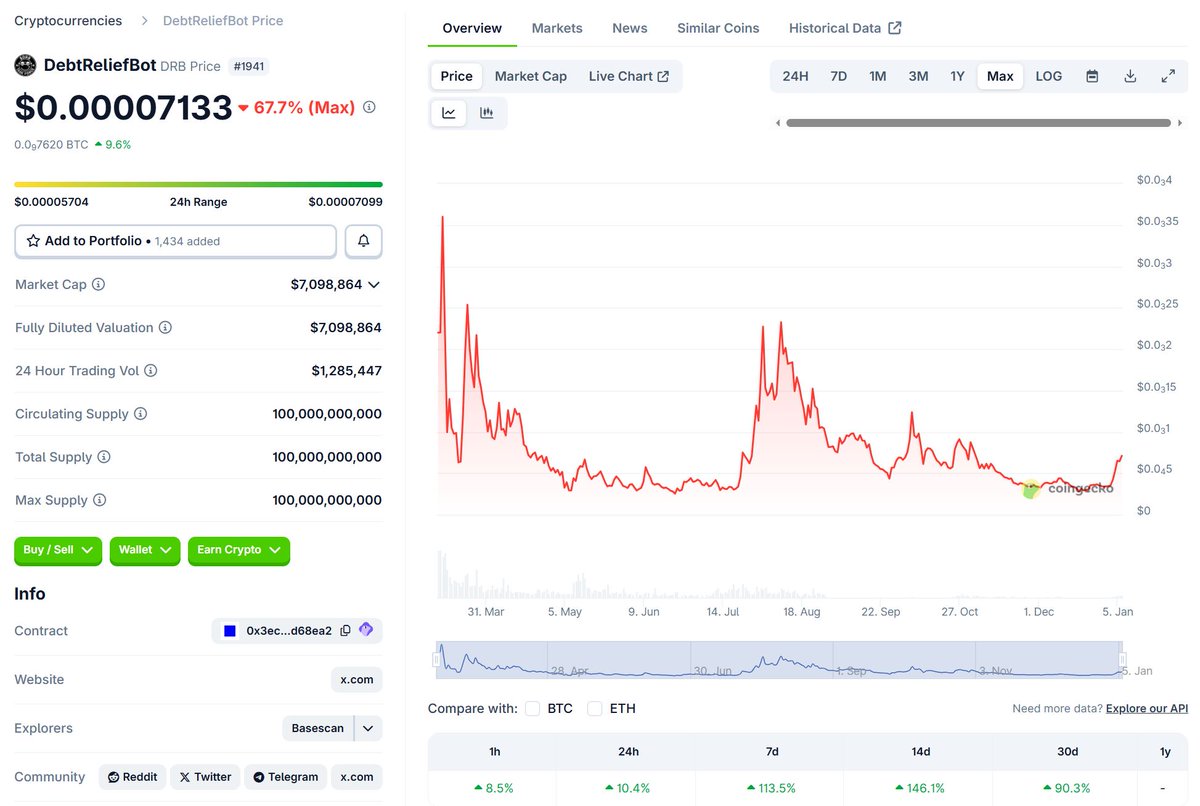Open the Wallet dropdown
This screenshot has width=1200, height=806.
coord(145,550)
